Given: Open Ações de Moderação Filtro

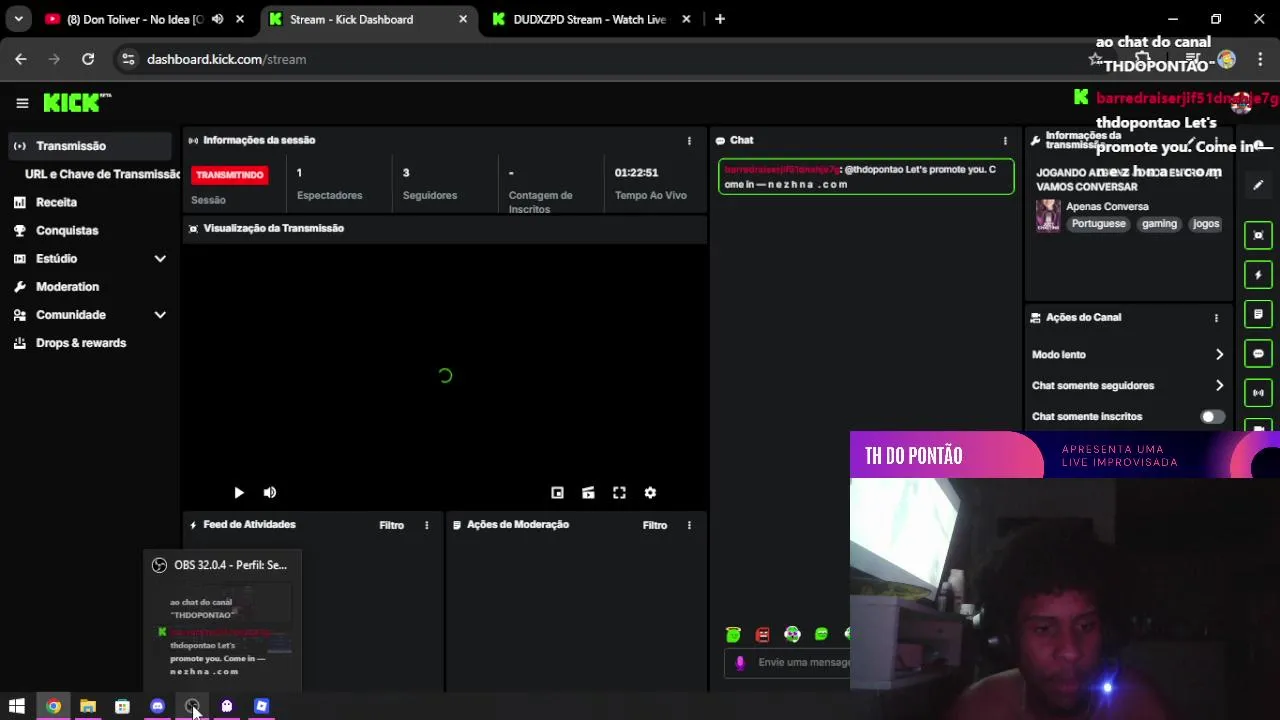Looking at the screenshot, I should (654, 525).
